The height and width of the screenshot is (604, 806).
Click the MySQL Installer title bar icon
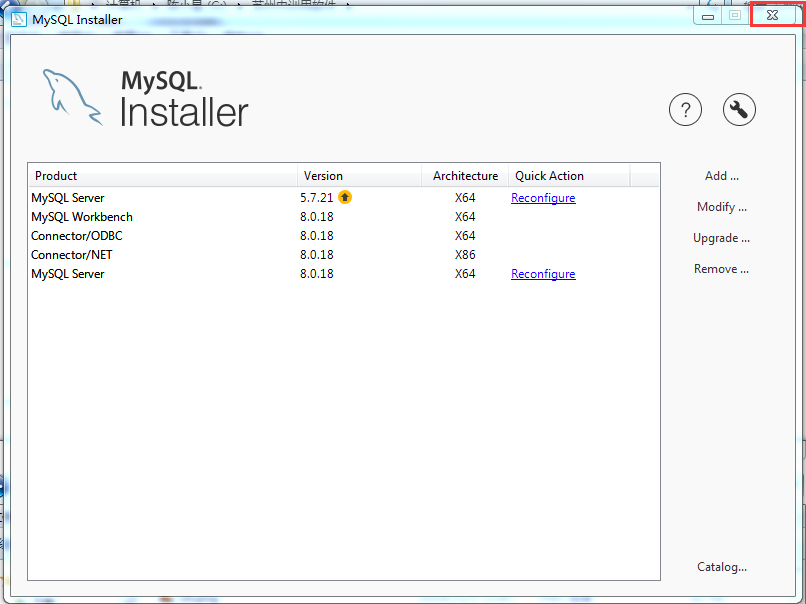point(17,19)
